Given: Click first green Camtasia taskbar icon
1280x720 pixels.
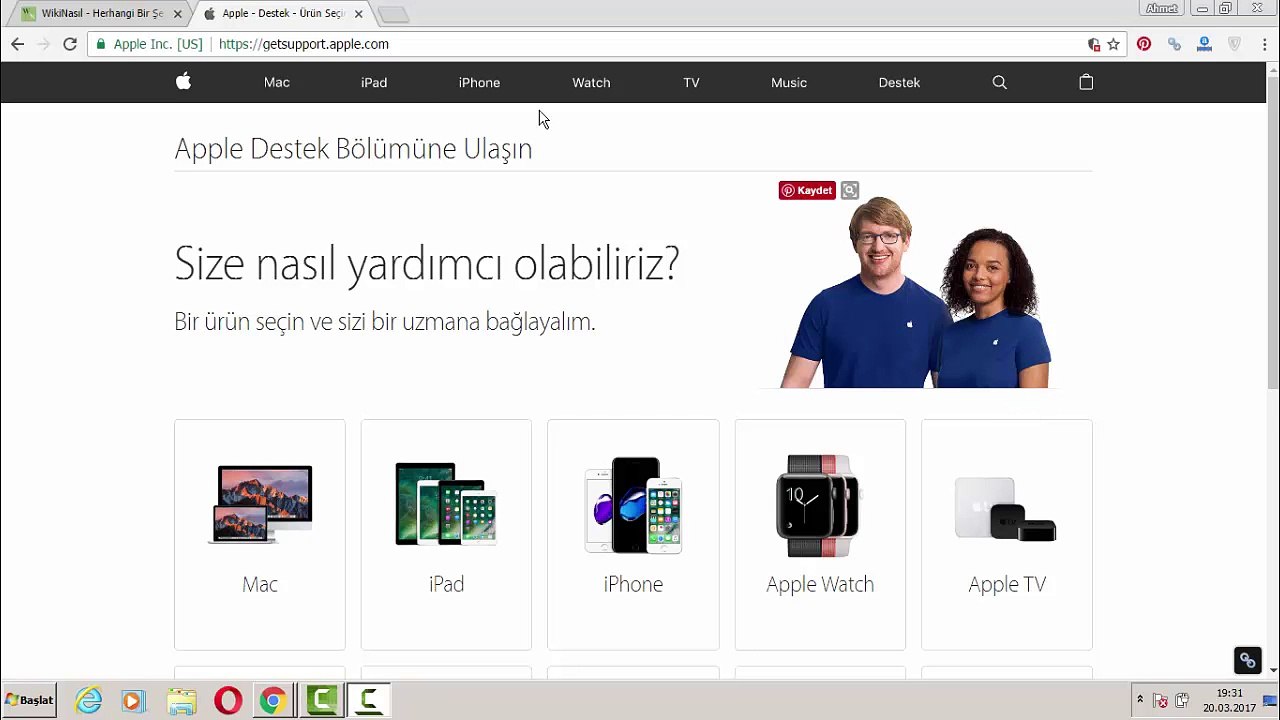Looking at the screenshot, I should tap(322, 700).
